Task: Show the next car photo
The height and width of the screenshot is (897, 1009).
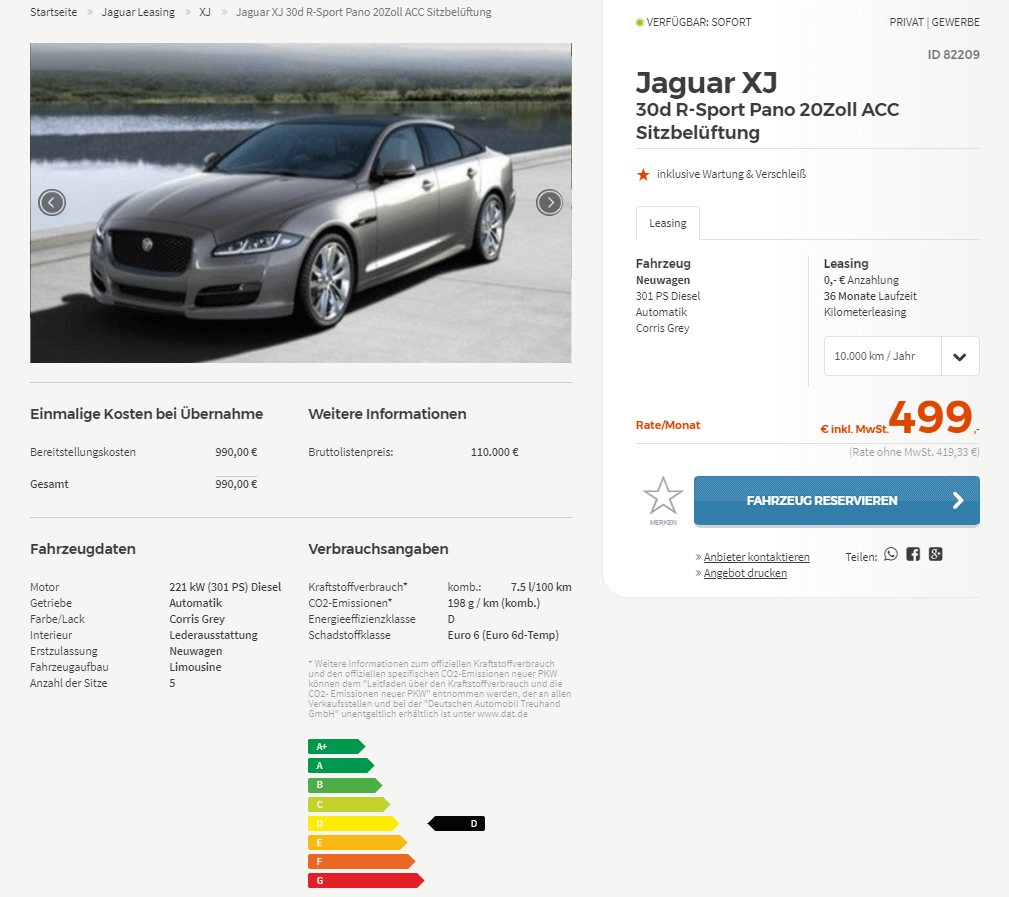Action: 550,203
